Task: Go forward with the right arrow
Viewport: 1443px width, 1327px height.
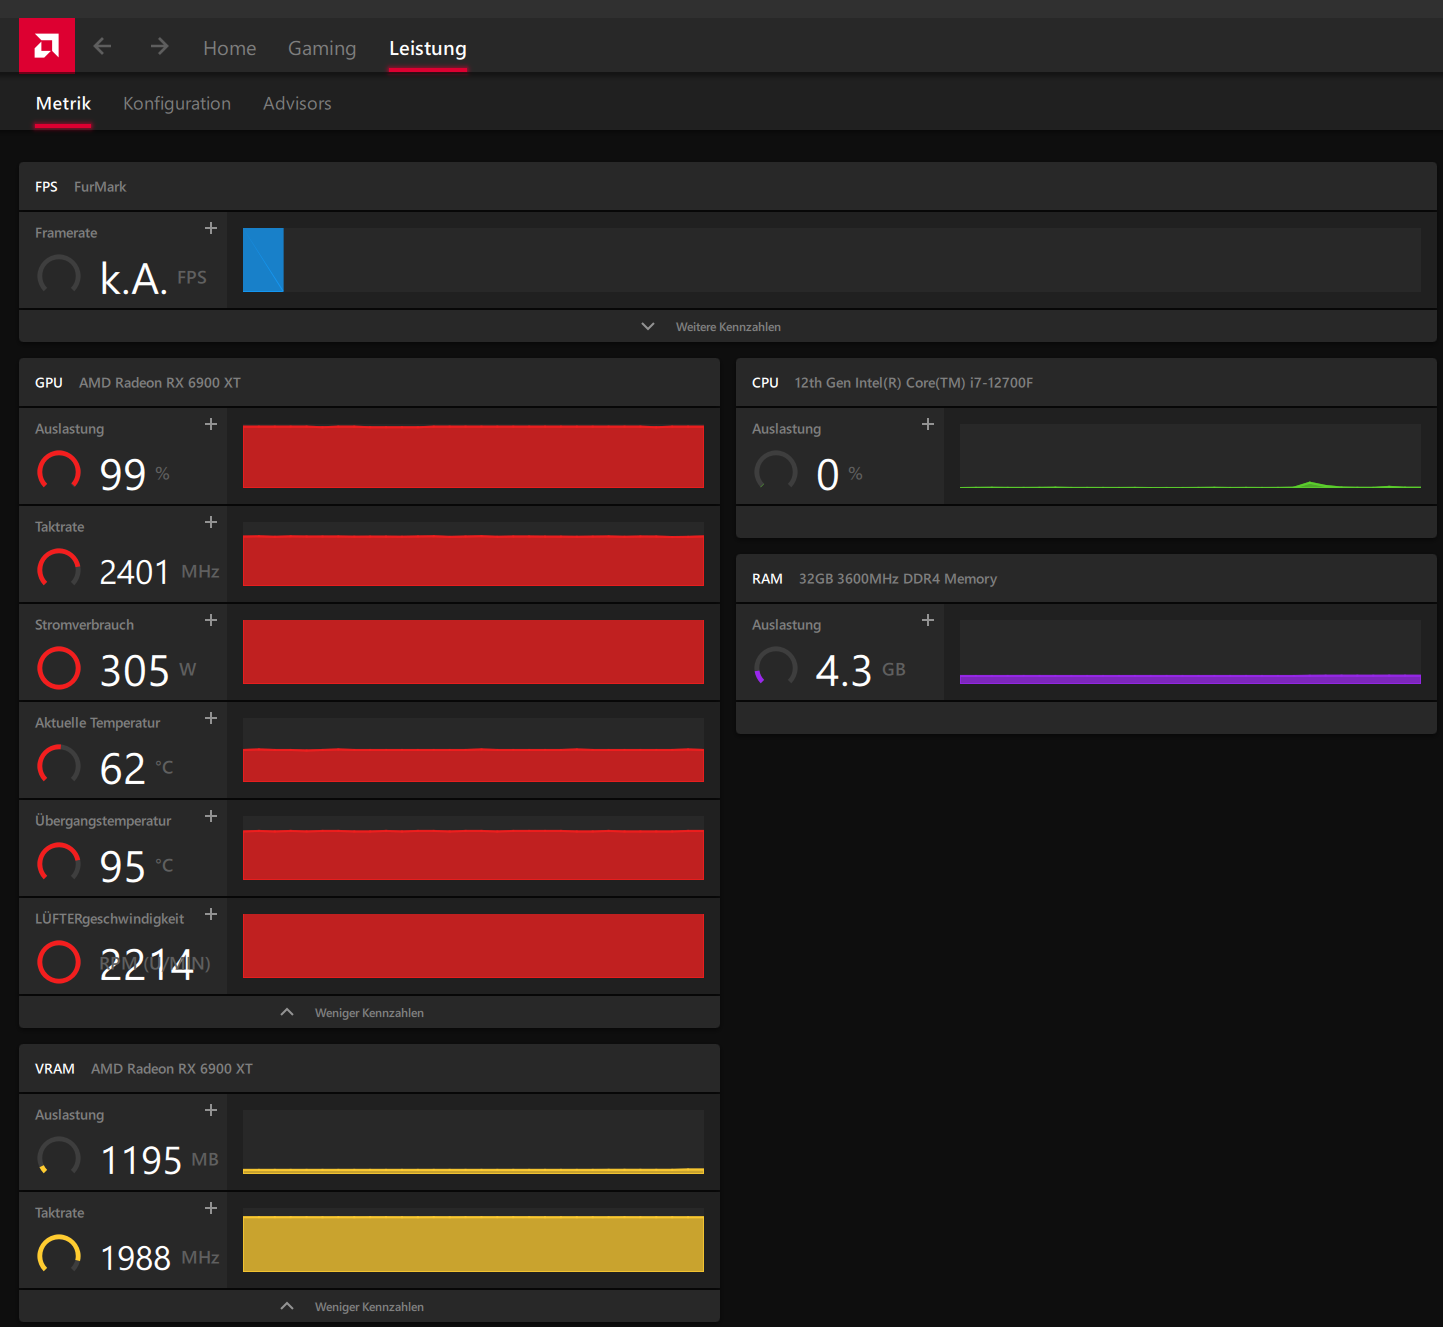Action: [x=160, y=46]
